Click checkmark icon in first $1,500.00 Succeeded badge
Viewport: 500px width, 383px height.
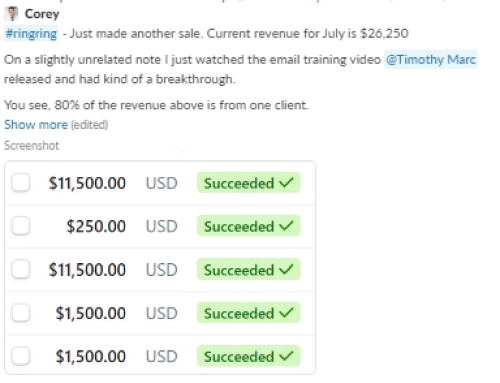click(x=286, y=312)
